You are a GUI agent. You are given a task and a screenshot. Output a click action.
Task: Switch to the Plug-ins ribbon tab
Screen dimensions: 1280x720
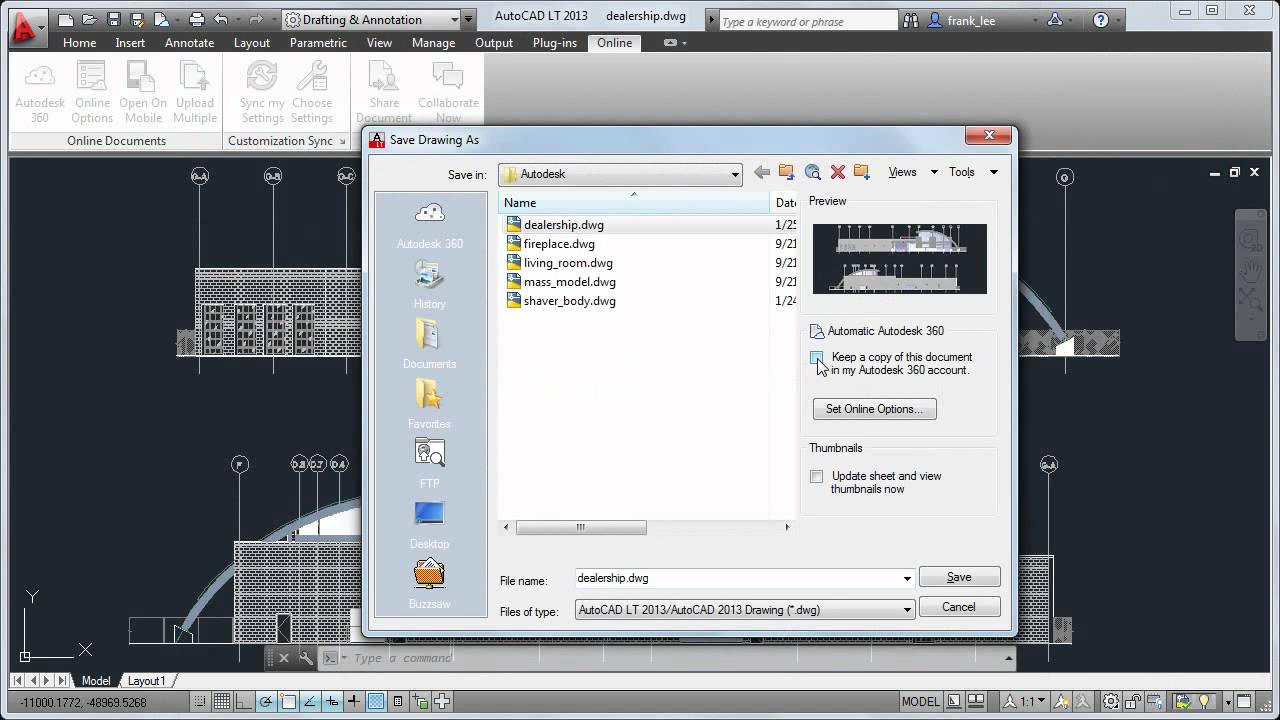click(554, 43)
